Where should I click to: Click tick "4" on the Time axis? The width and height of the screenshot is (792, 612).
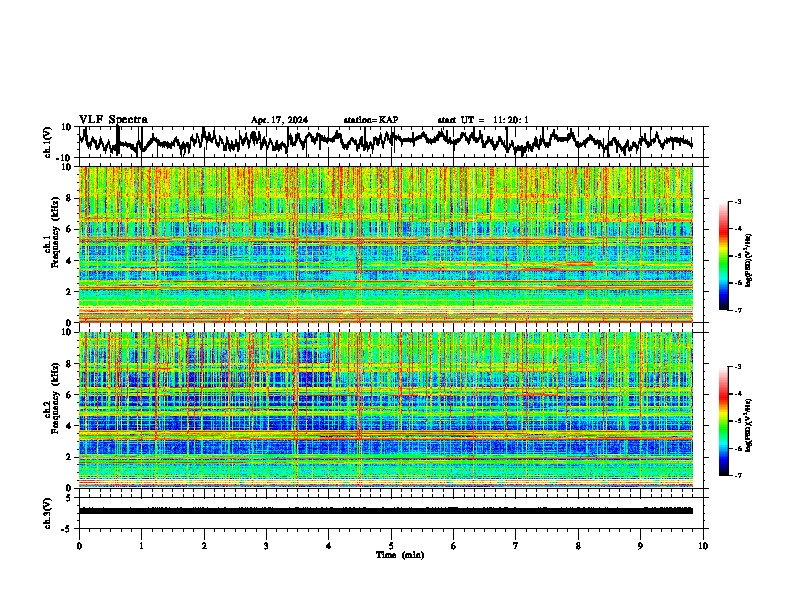(329, 546)
